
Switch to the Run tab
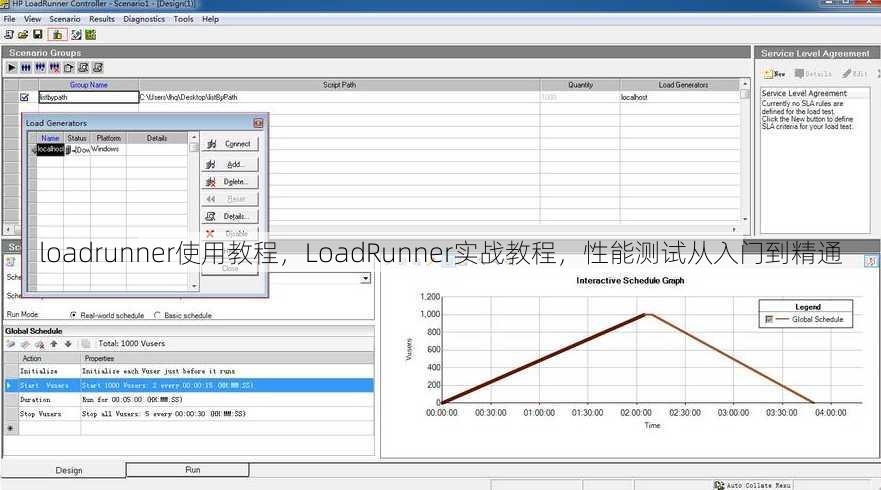click(188, 470)
